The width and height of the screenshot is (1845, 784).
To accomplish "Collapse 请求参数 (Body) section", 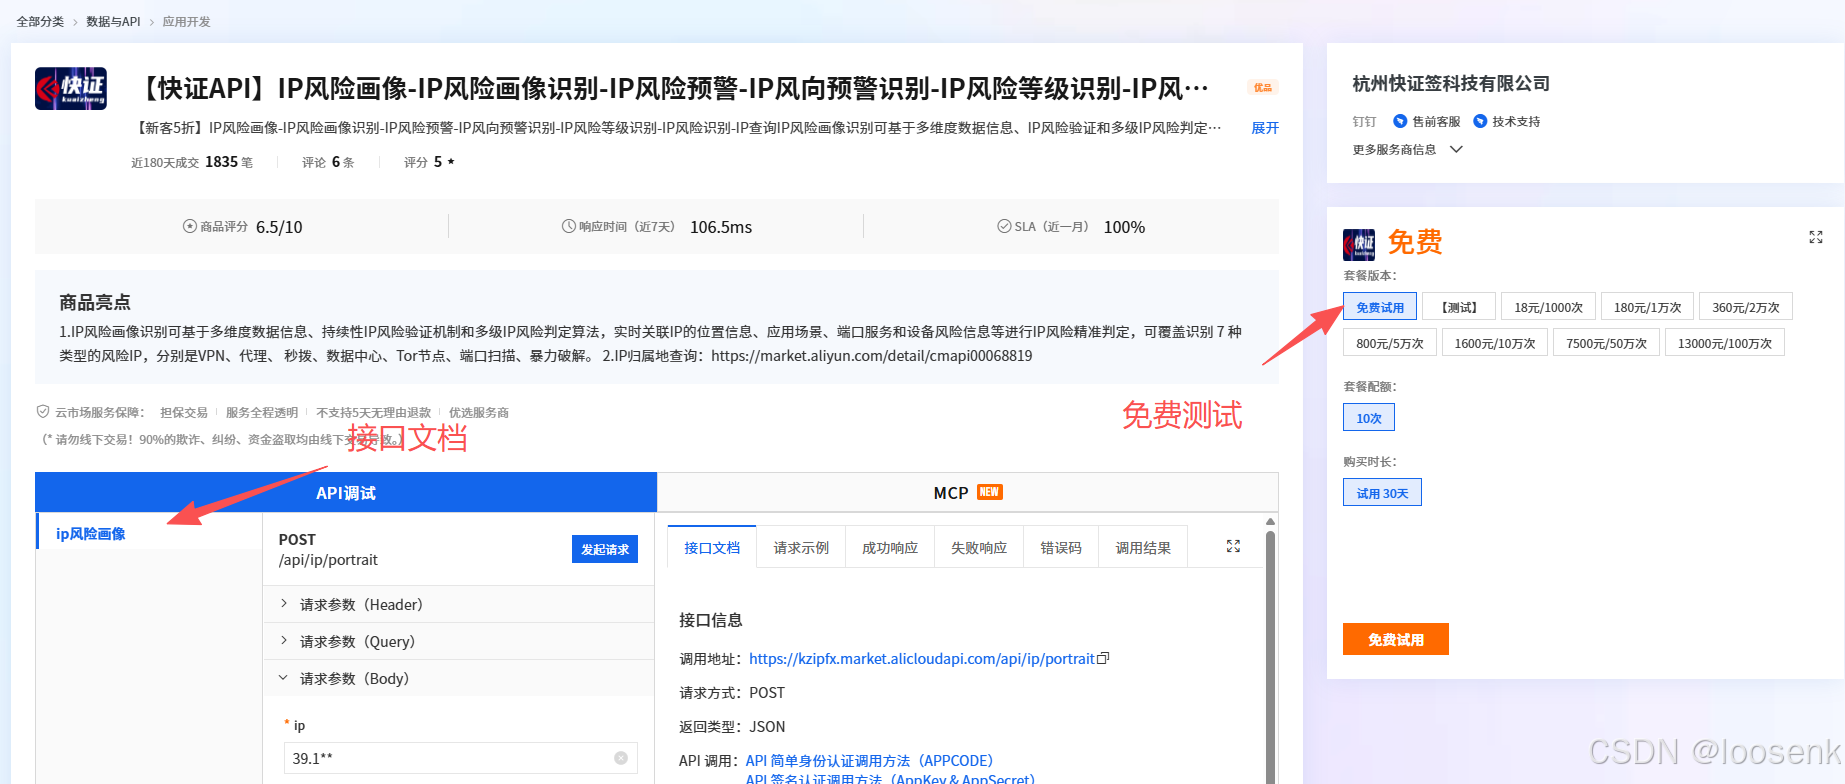I will (x=458, y=678).
